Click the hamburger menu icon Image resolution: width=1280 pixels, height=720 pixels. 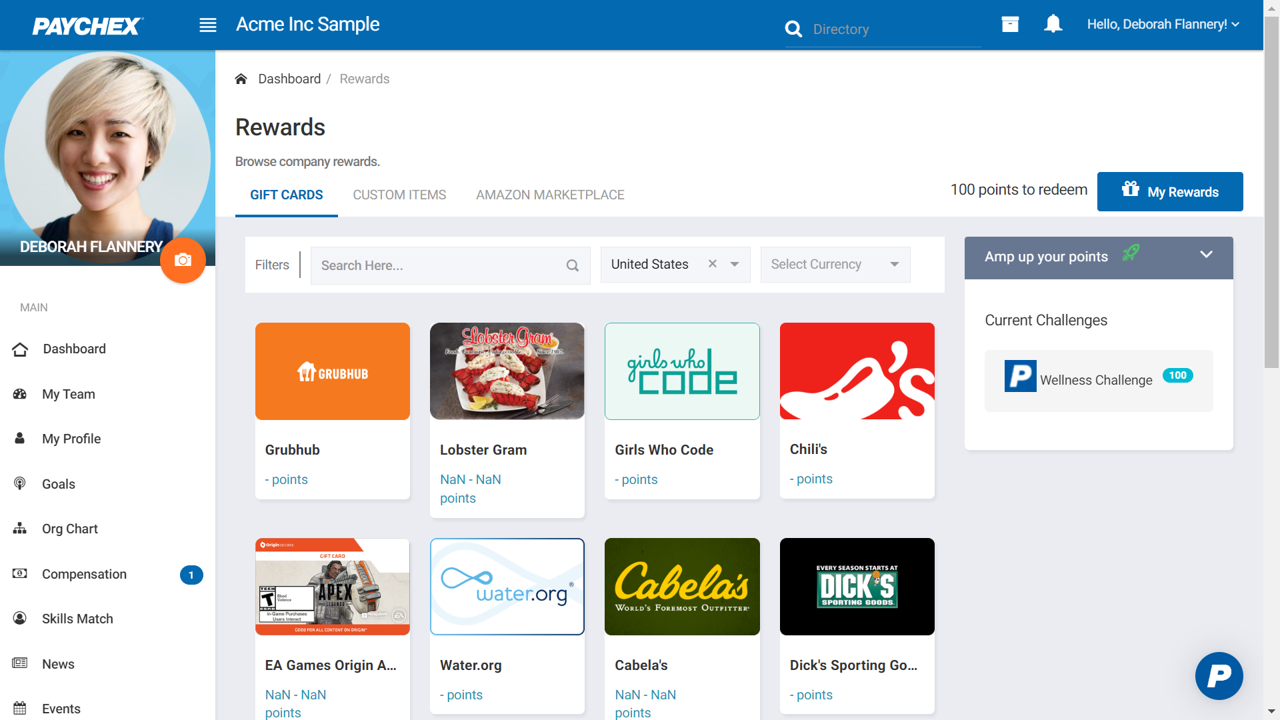point(208,25)
